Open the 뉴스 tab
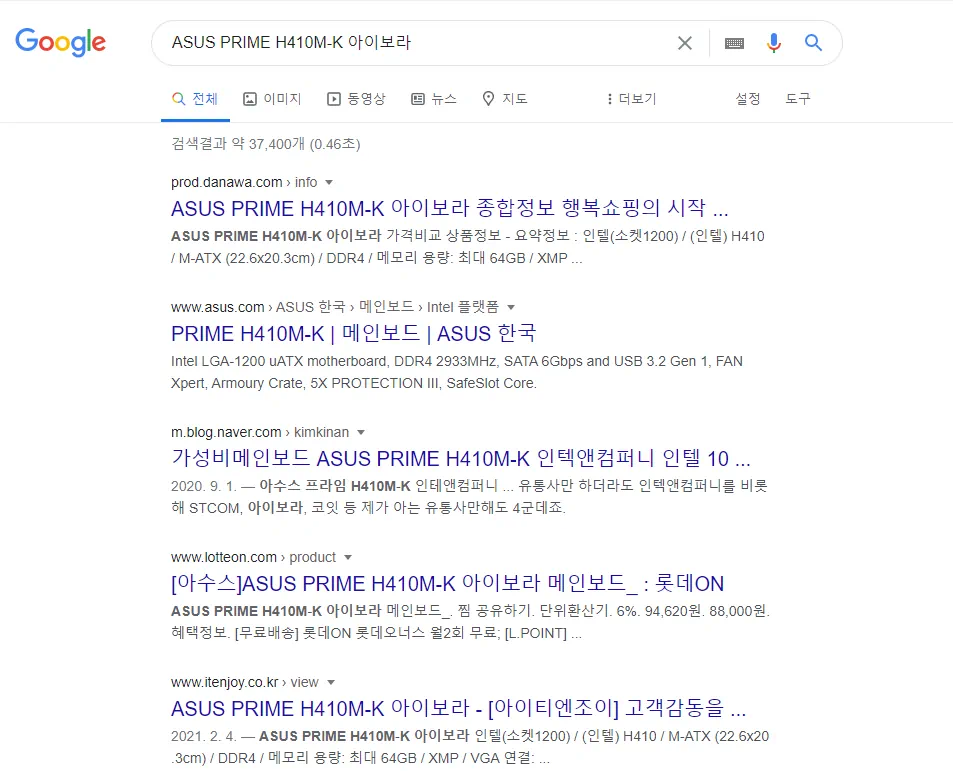 click(x=434, y=99)
